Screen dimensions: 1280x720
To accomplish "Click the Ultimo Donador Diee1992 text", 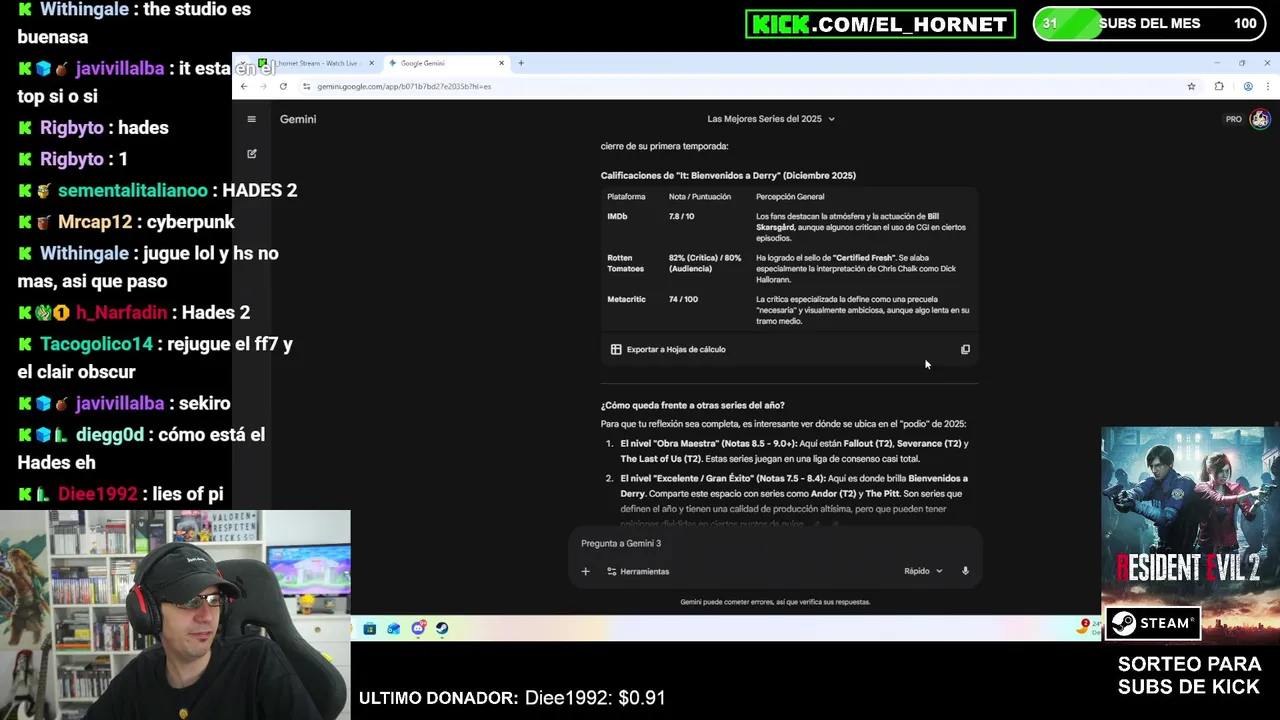I will pyautogui.click(x=512, y=698).
